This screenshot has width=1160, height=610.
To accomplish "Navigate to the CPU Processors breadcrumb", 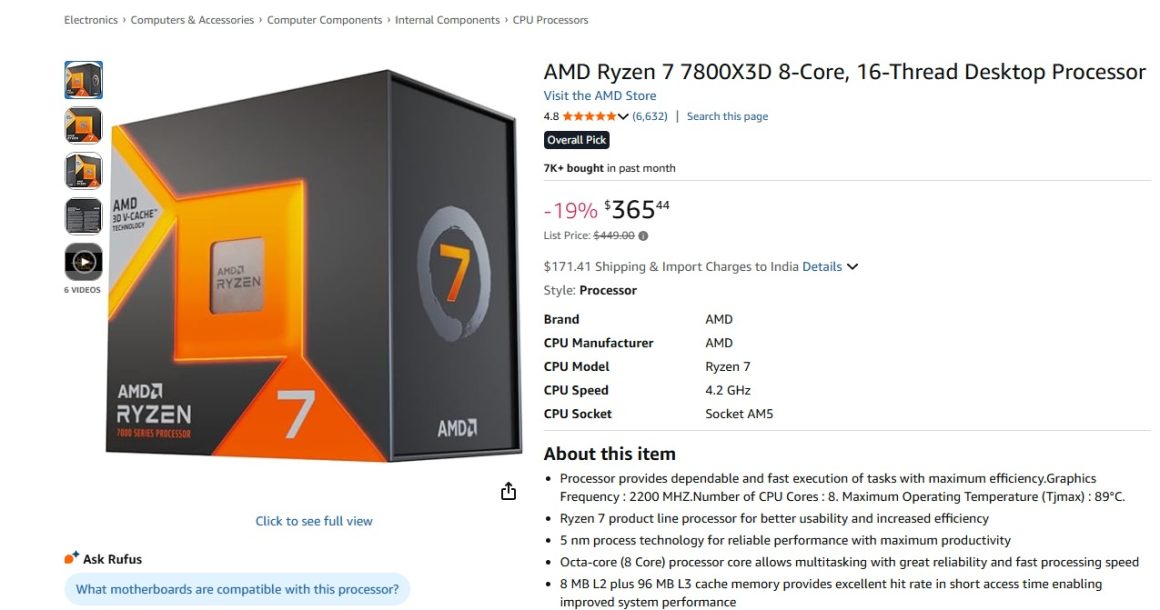I will (x=551, y=19).
